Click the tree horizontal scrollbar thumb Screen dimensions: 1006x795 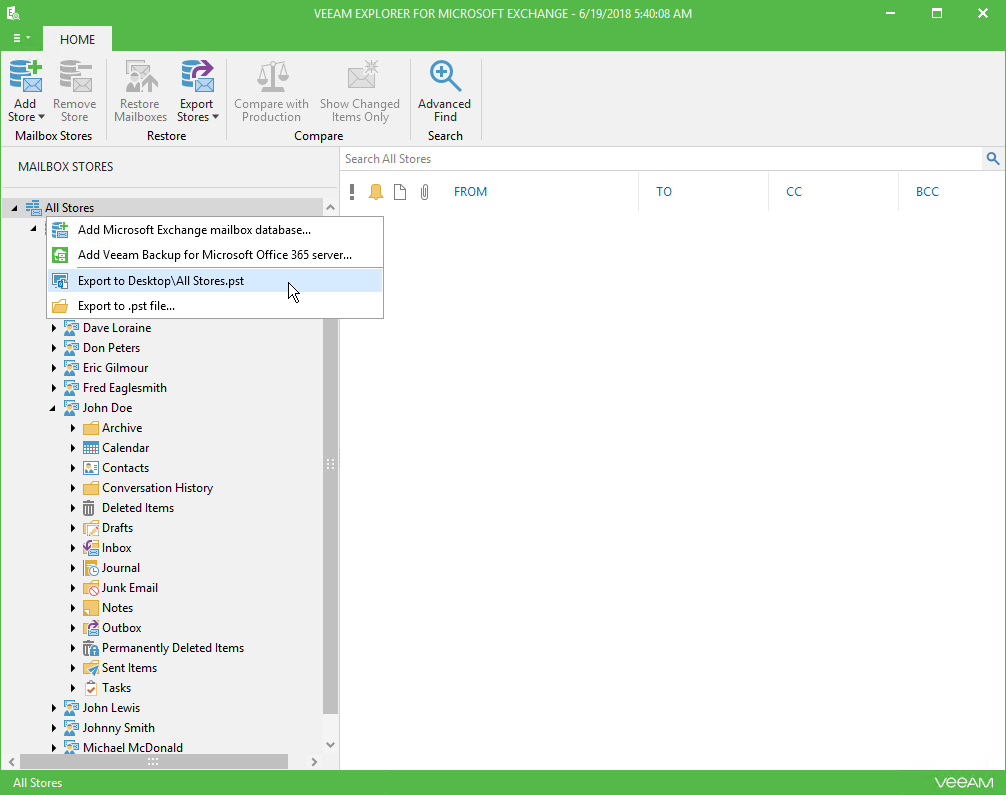point(153,762)
